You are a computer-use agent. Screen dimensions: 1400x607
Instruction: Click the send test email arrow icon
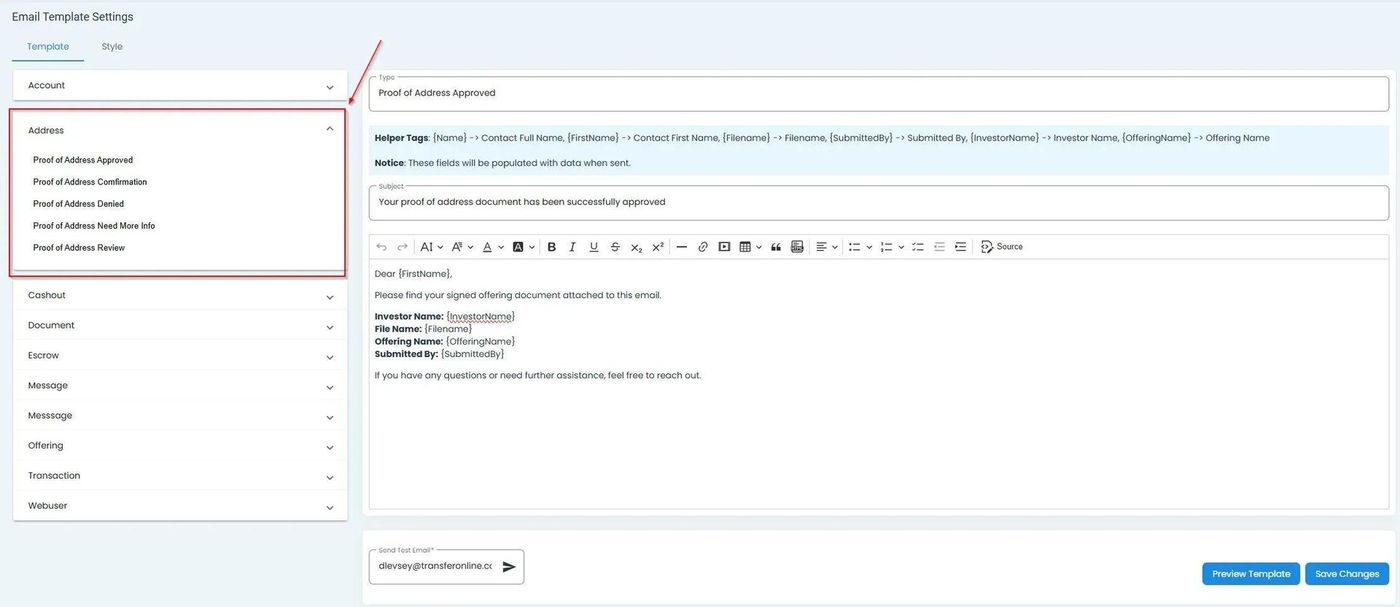pyautogui.click(x=509, y=567)
